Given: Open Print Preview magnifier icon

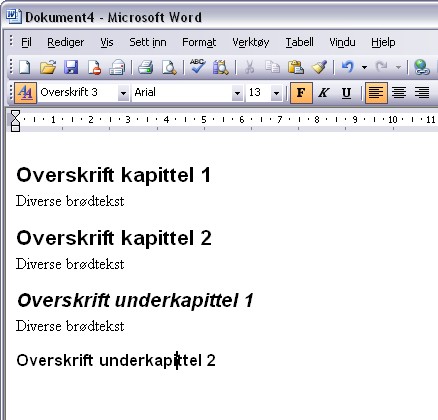Looking at the screenshot, I should click(169, 67).
